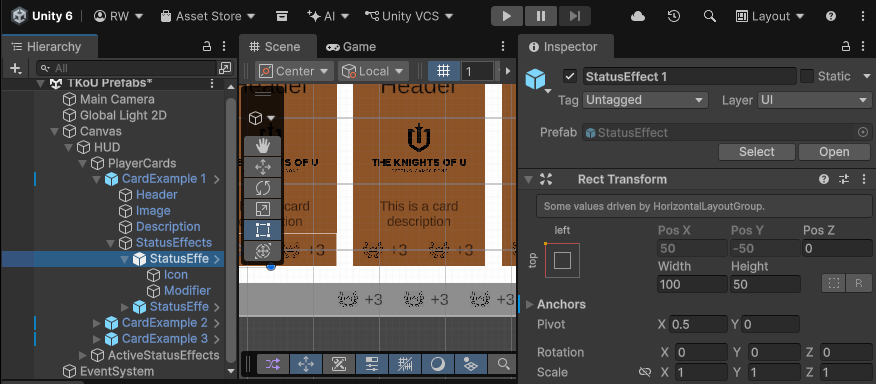Viewport: 876px width, 384px height.
Task: Open Inspector more options menu
Action: 864,46
